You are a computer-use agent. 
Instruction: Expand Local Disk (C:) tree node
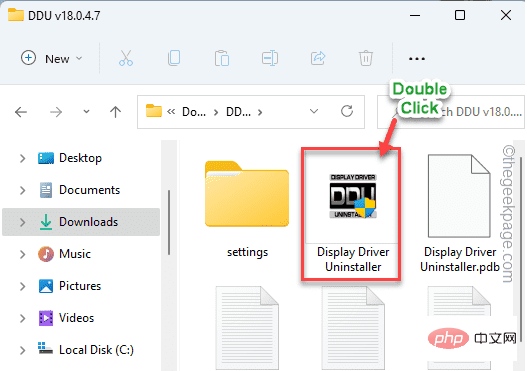[23, 350]
